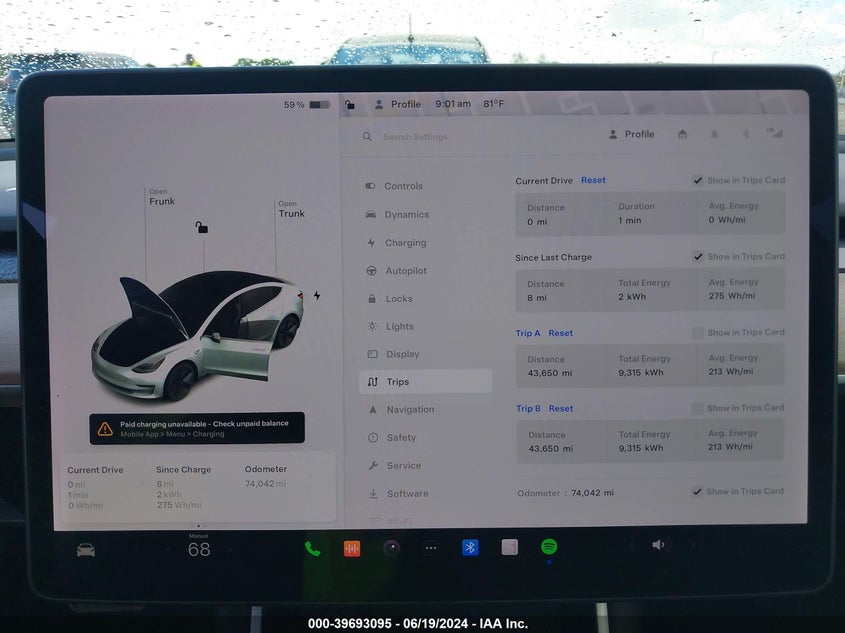Launch Spotify from the bottom bar
This screenshot has width=845, height=633.
point(549,547)
